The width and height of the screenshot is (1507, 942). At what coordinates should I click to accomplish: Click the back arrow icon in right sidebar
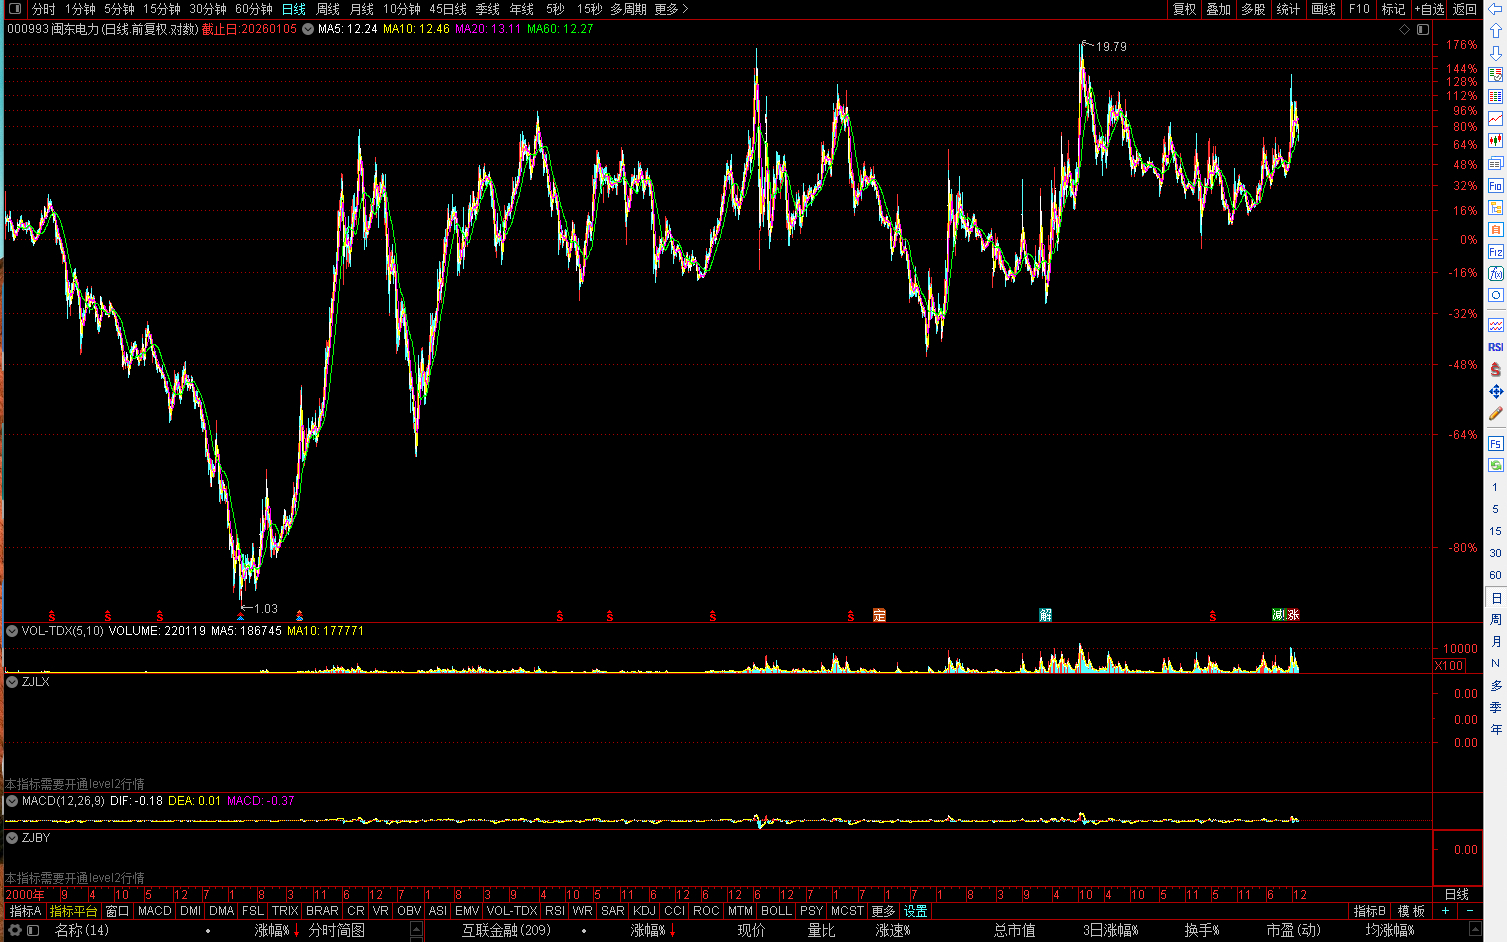pos(1495,9)
